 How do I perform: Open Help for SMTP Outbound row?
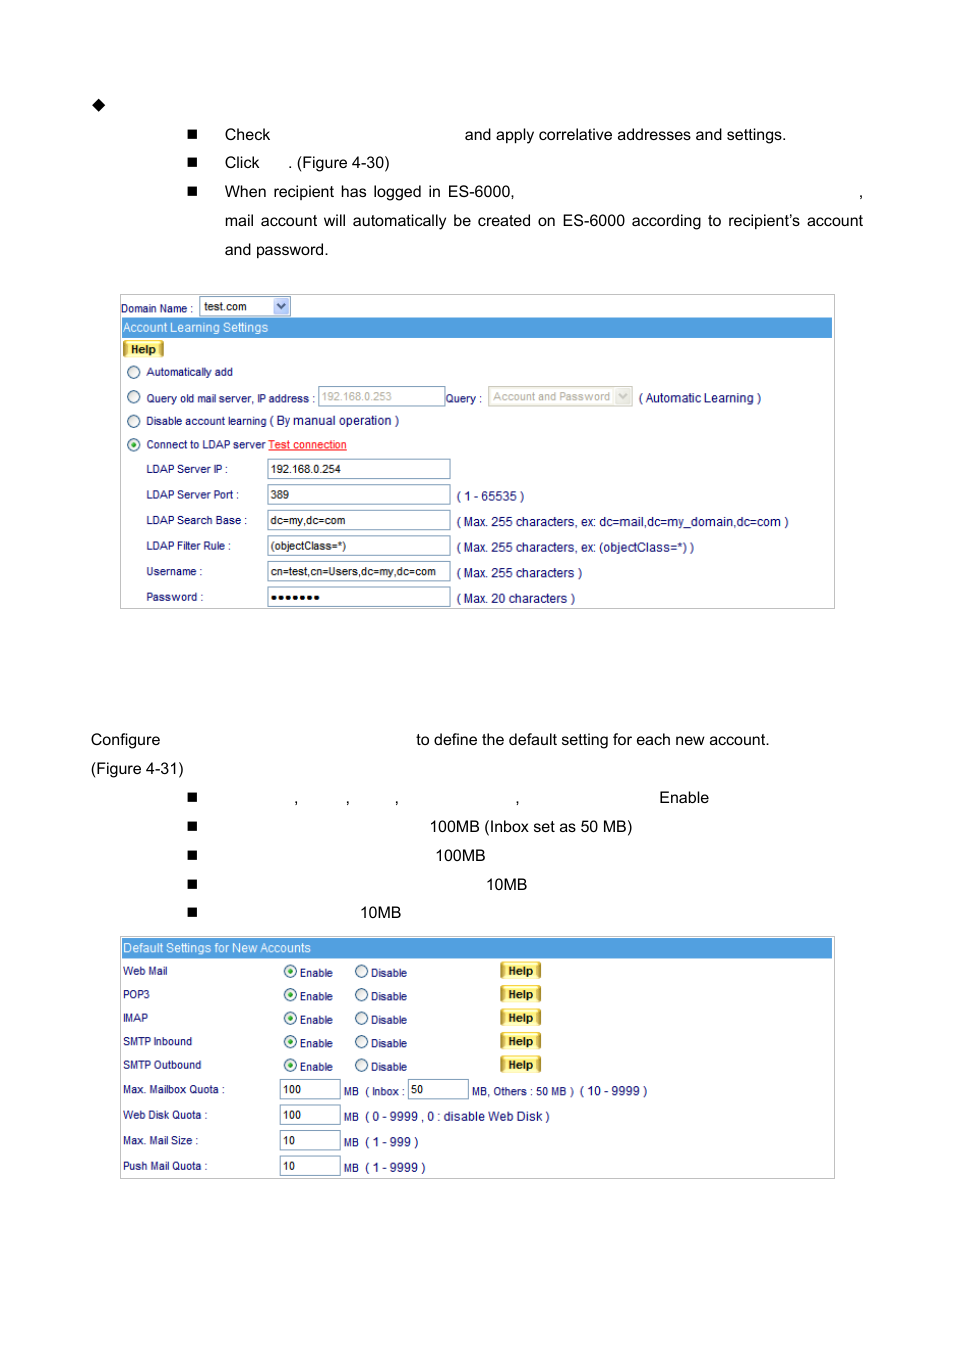[520, 1065]
